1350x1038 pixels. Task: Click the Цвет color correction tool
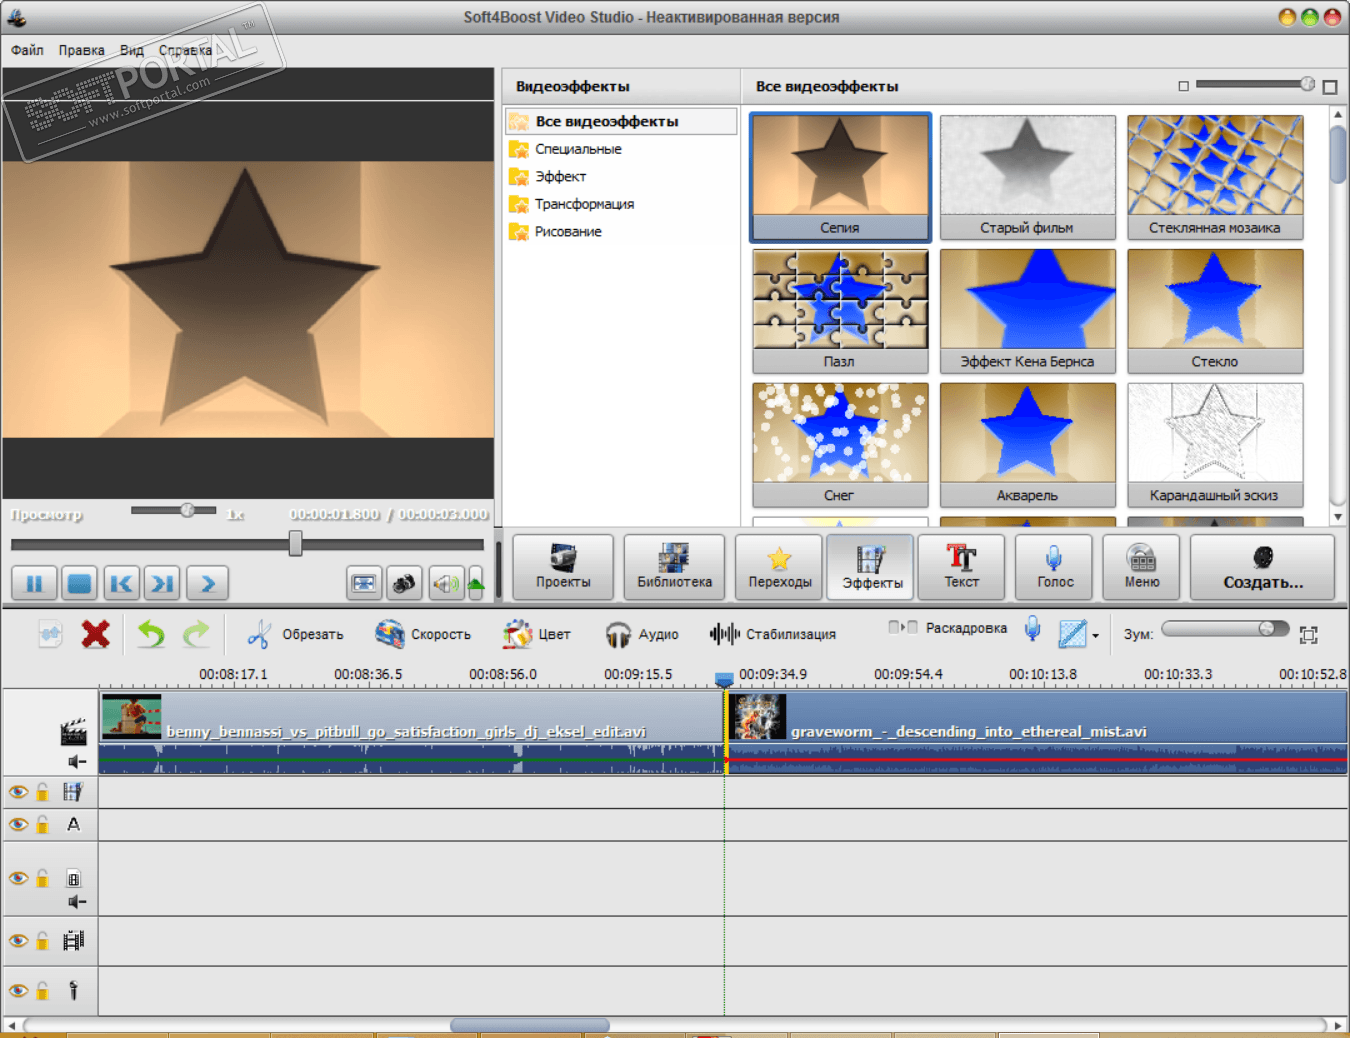(536, 634)
